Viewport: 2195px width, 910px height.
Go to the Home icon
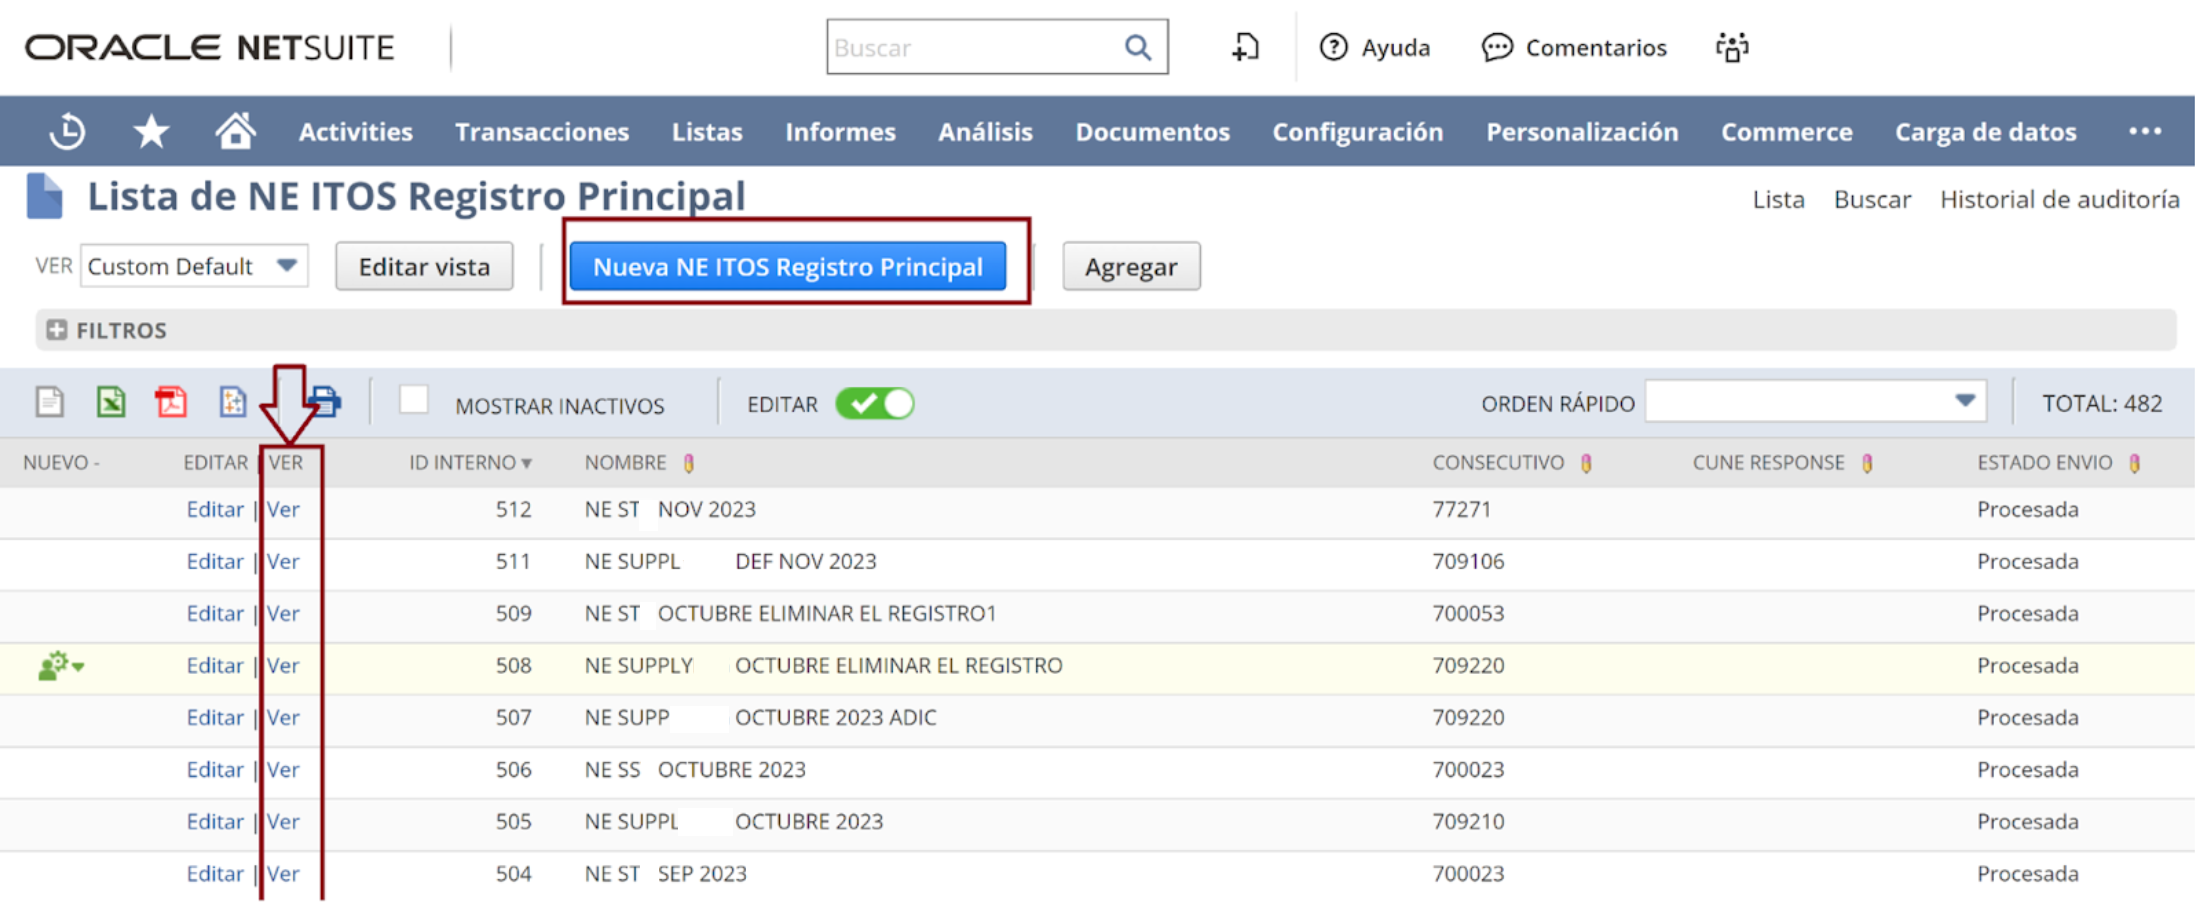(235, 132)
